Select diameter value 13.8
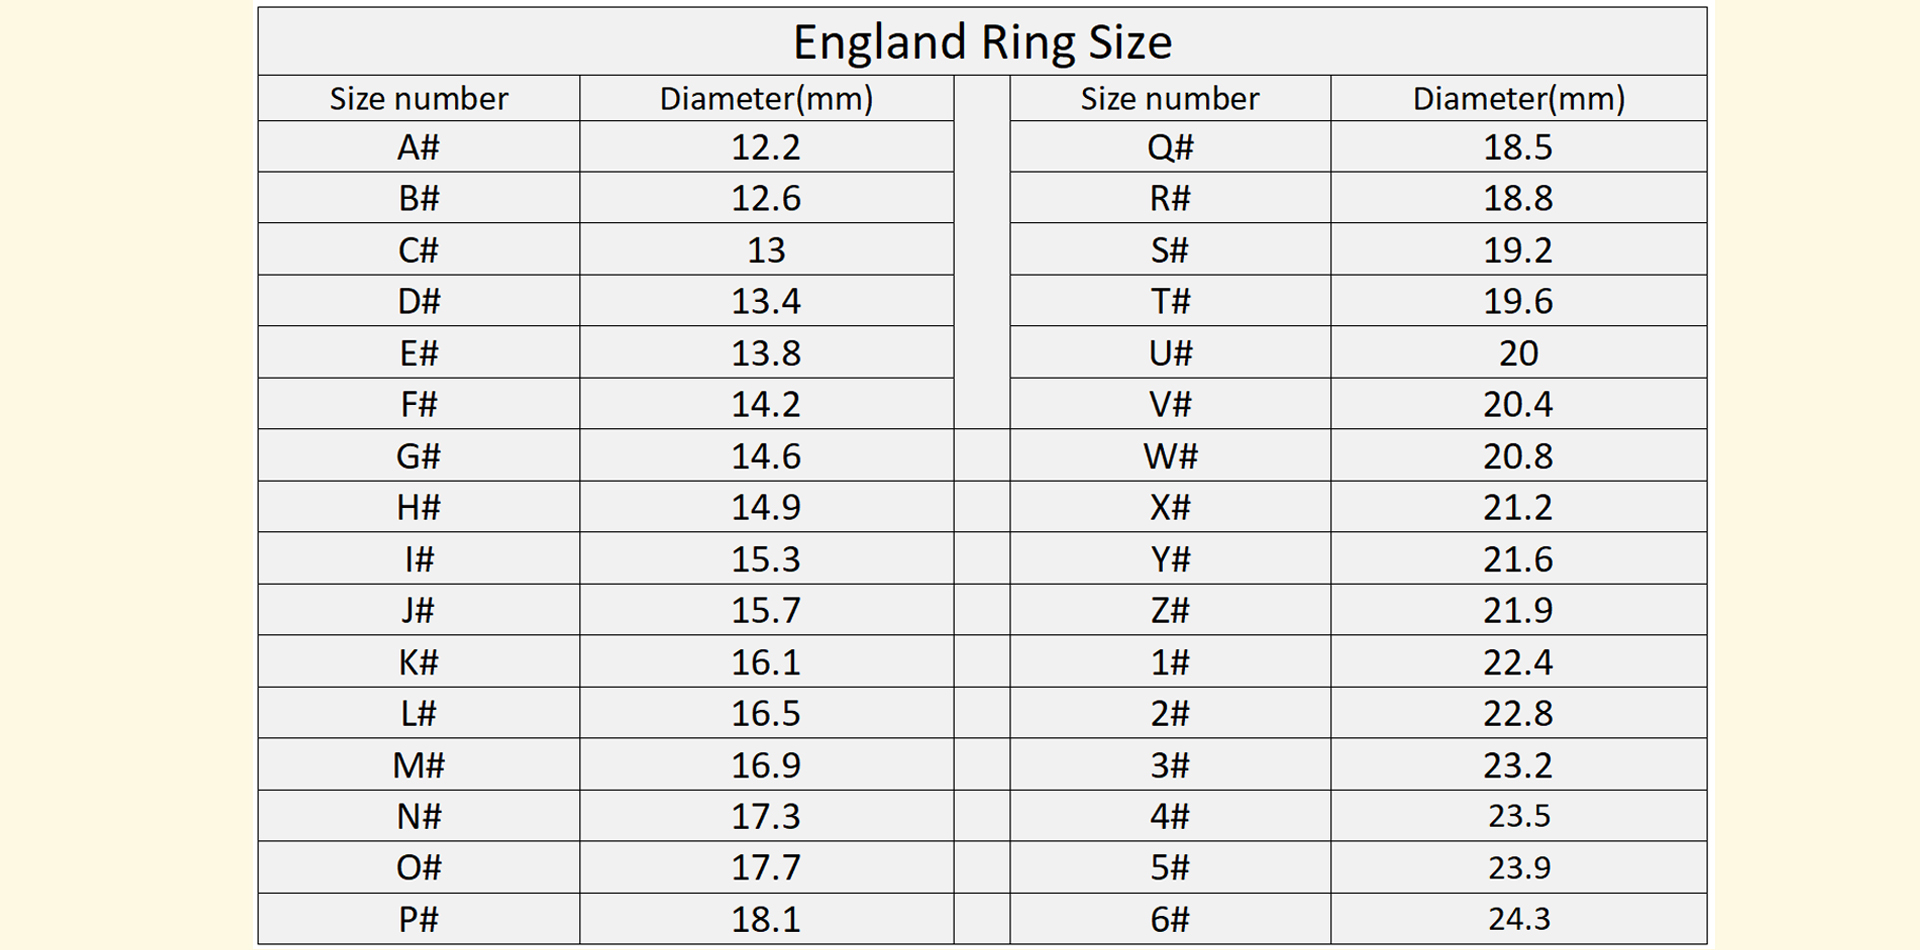 pyautogui.click(x=766, y=353)
